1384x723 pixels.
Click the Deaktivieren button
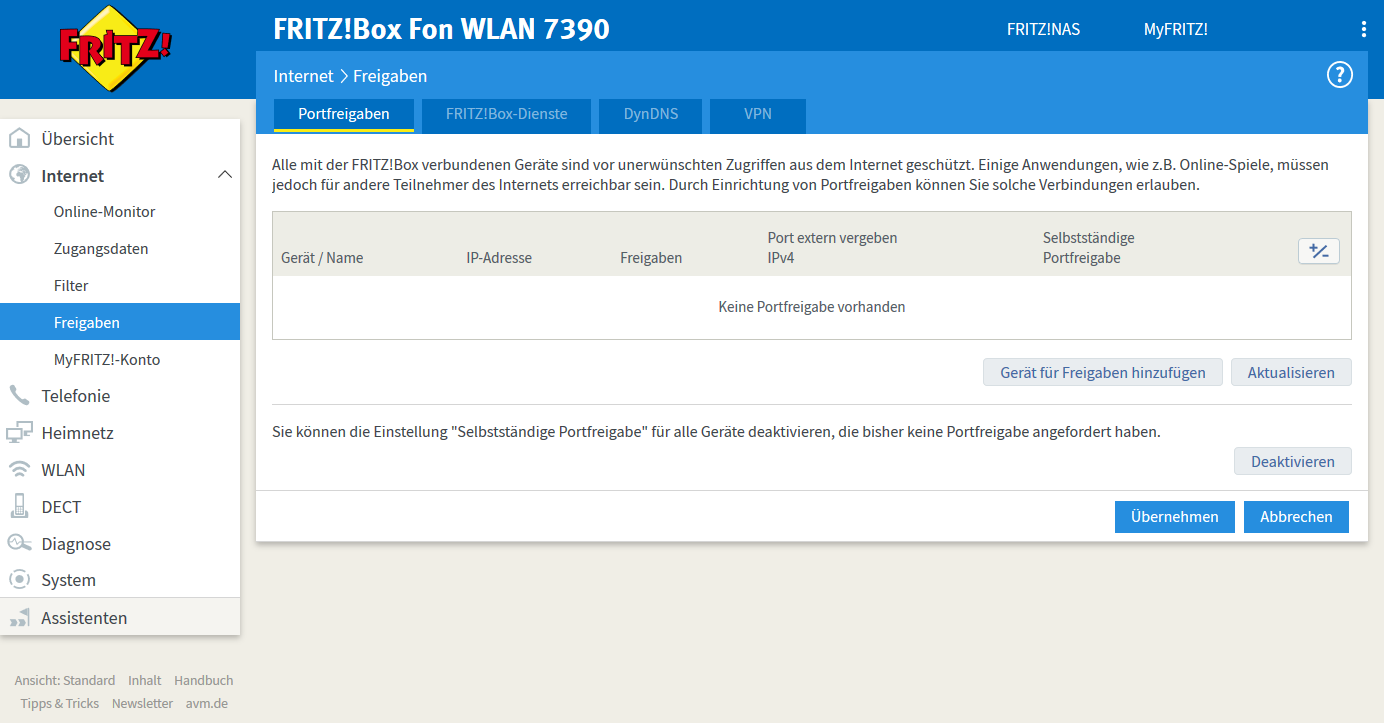[1293, 461]
